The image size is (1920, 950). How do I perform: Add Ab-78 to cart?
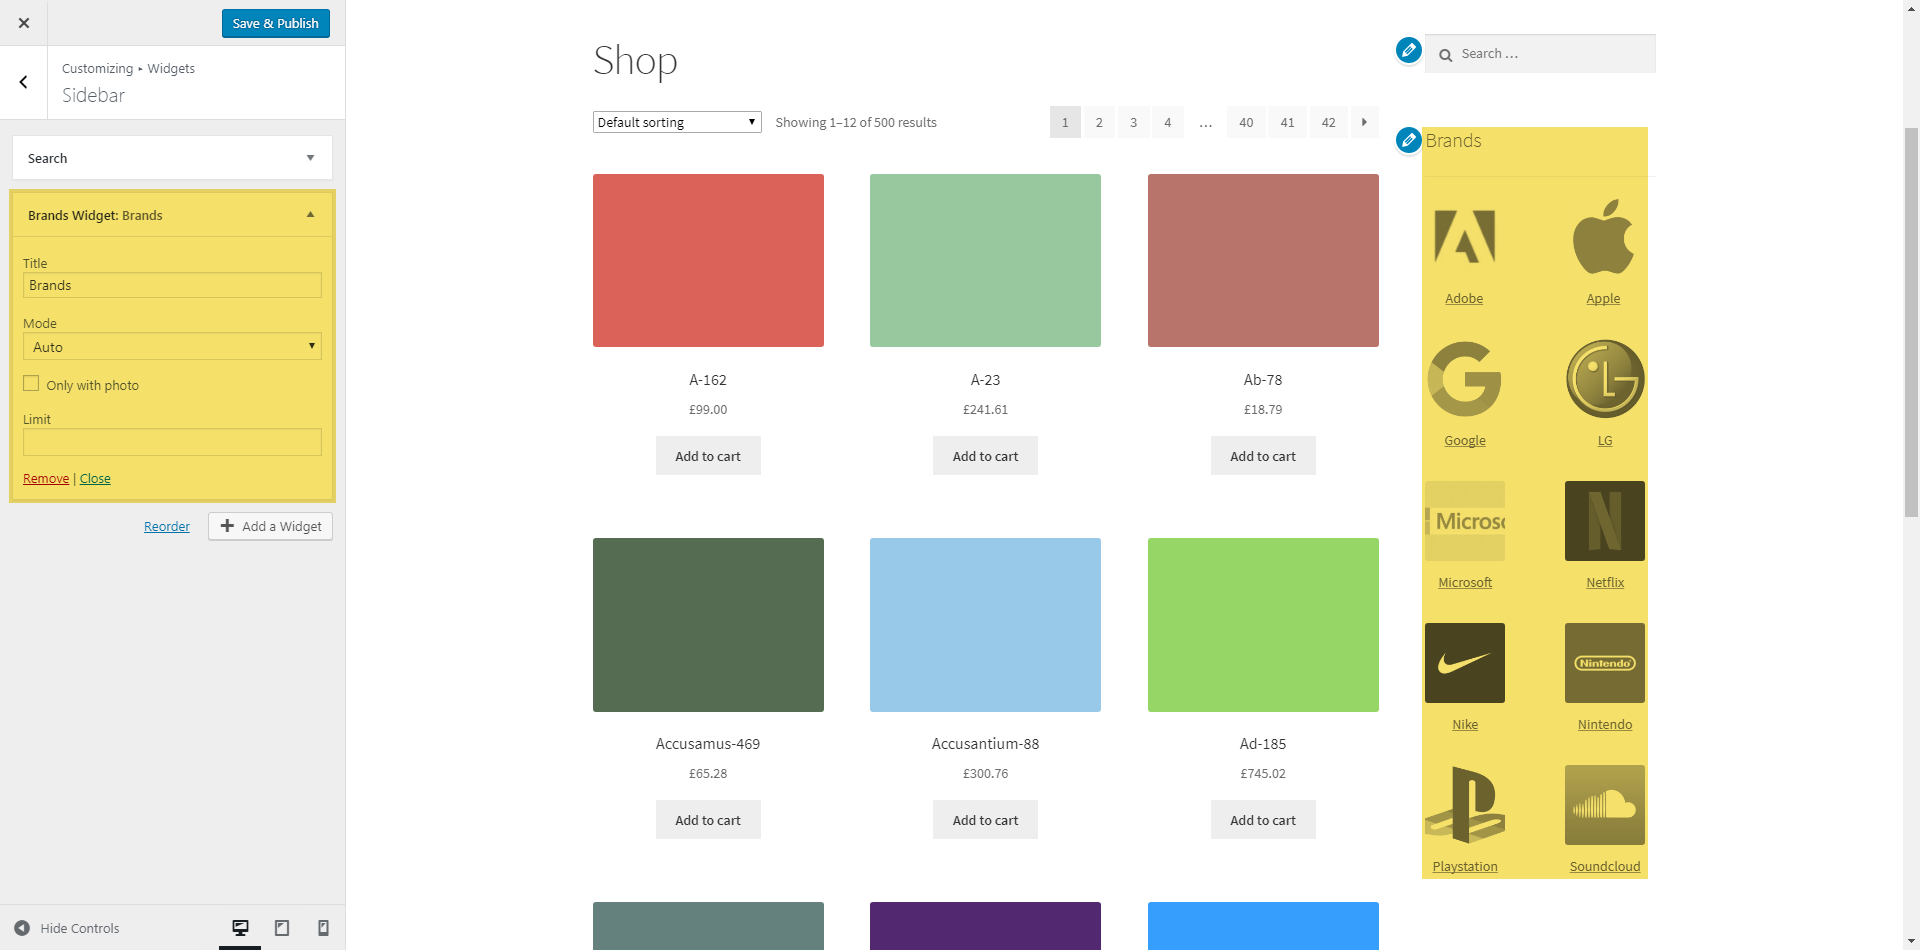(1263, 456)
